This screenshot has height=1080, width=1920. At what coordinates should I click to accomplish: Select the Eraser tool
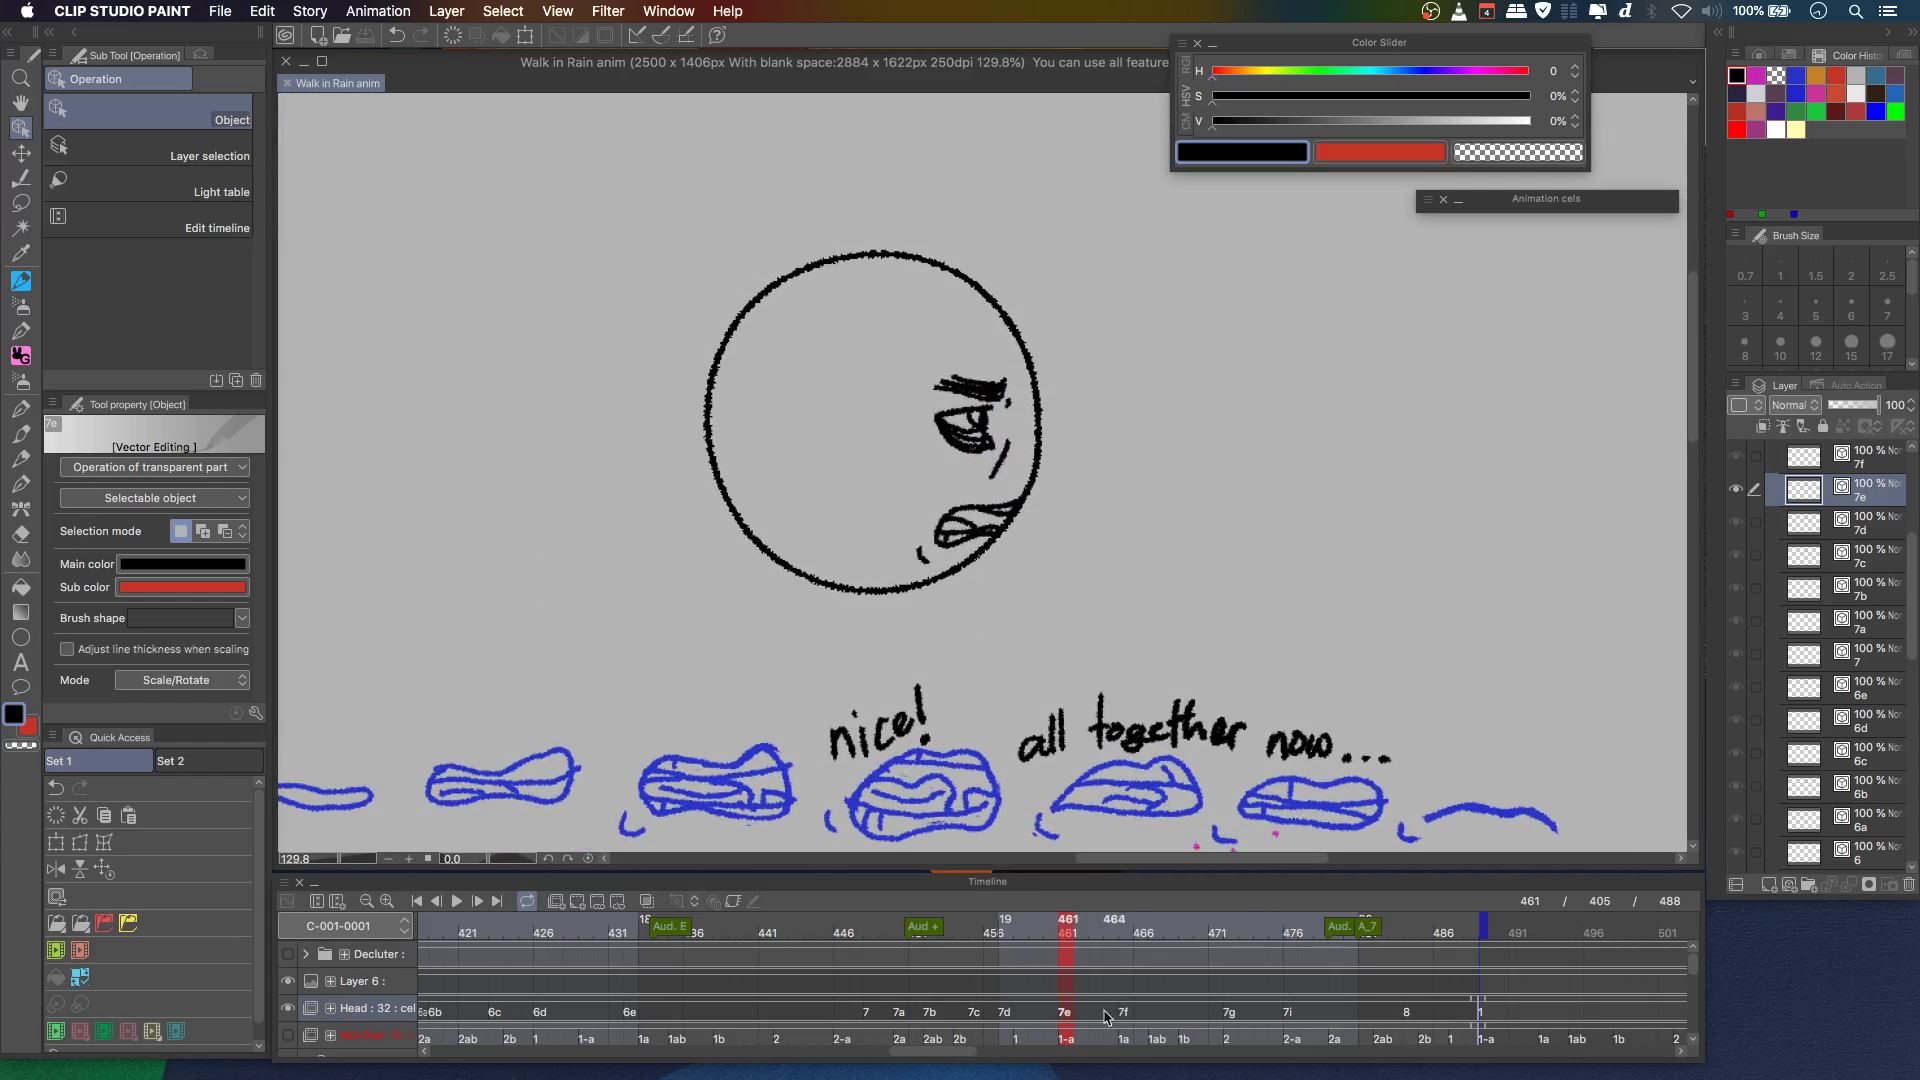pos(20,534)
